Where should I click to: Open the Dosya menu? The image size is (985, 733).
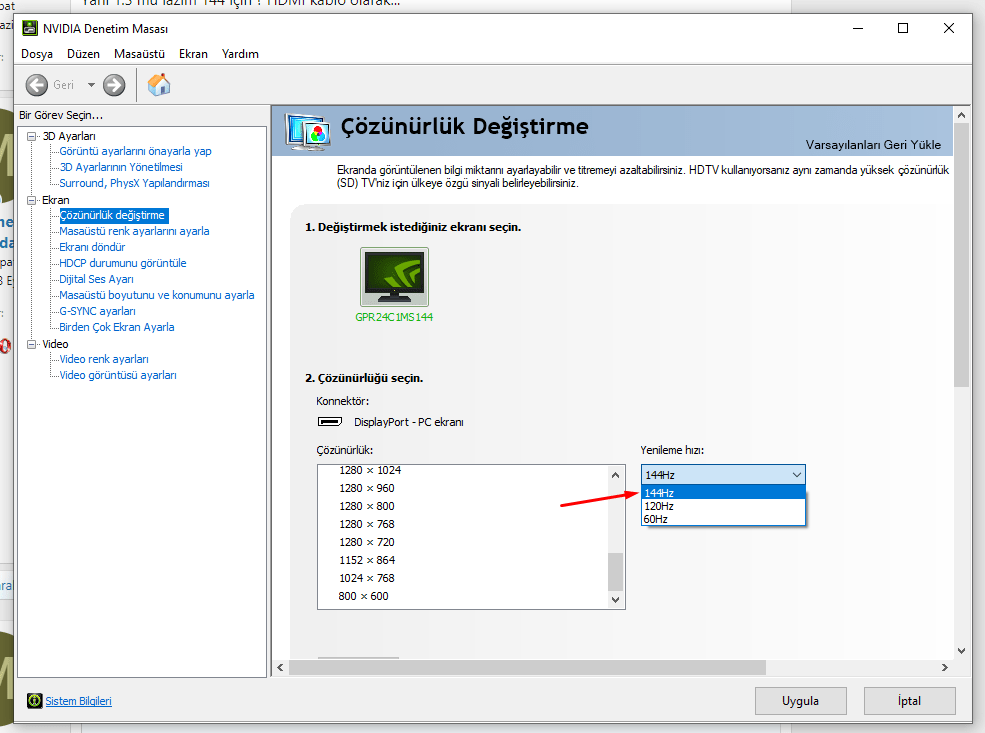pyautogui.click(x=37, y=54)
